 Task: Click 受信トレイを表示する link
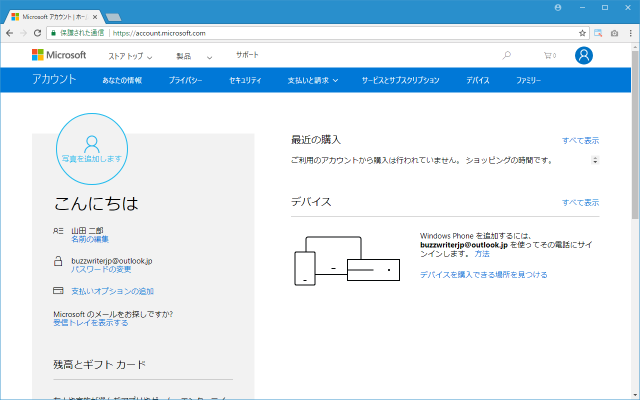click(x=91, y=323)
